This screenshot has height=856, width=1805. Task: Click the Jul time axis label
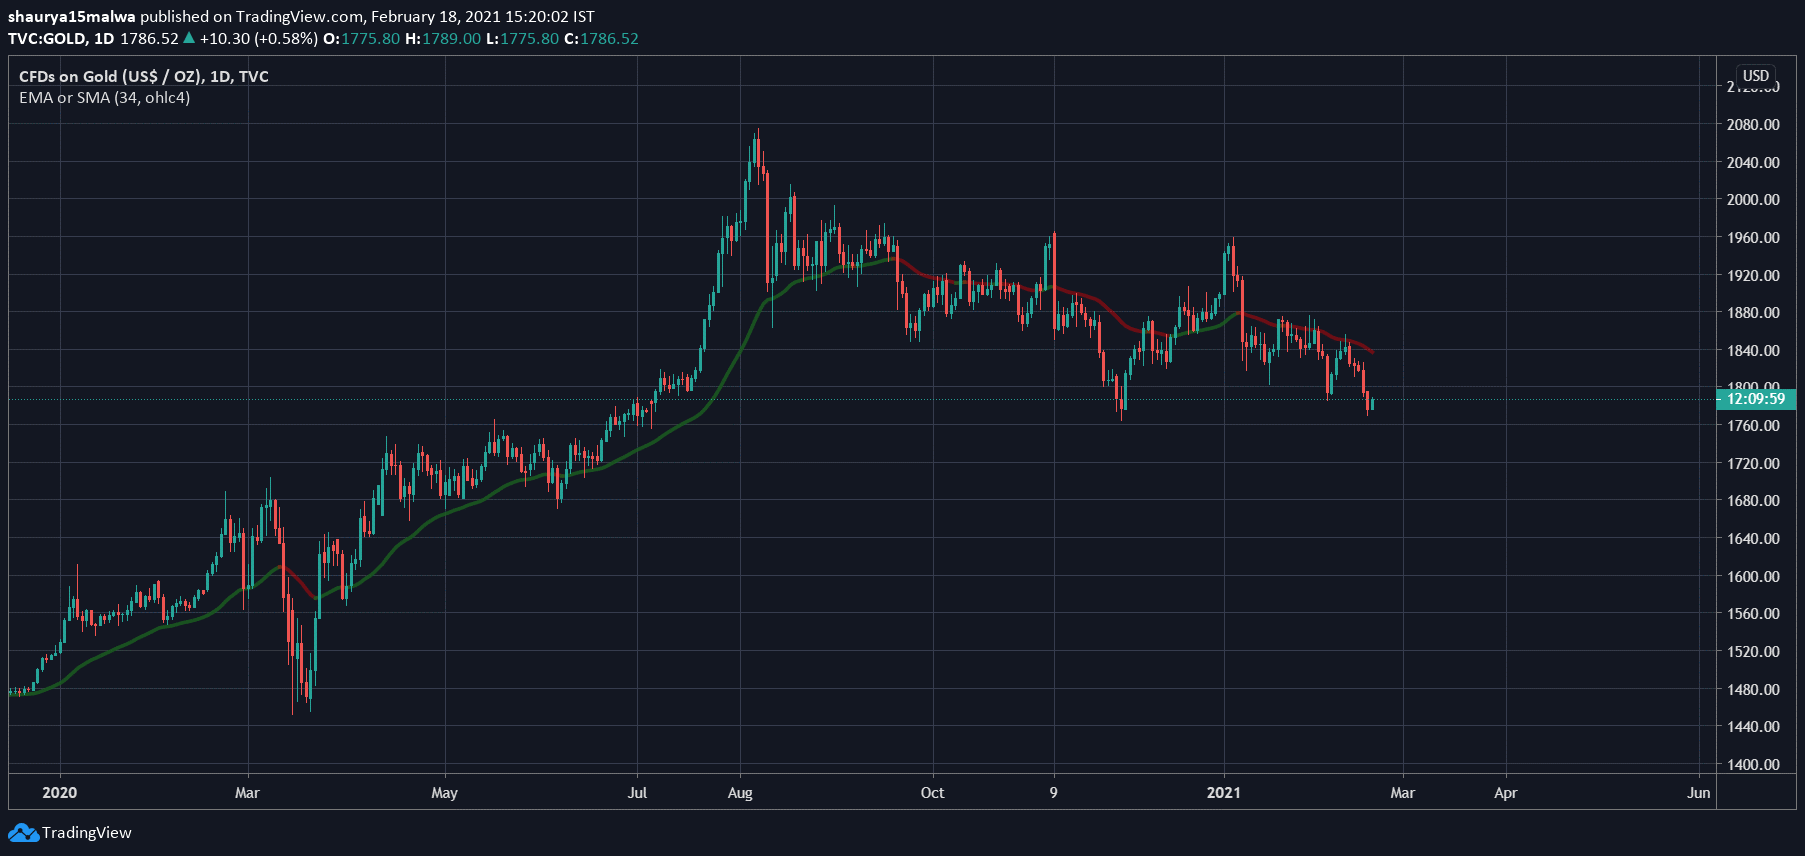637,793
